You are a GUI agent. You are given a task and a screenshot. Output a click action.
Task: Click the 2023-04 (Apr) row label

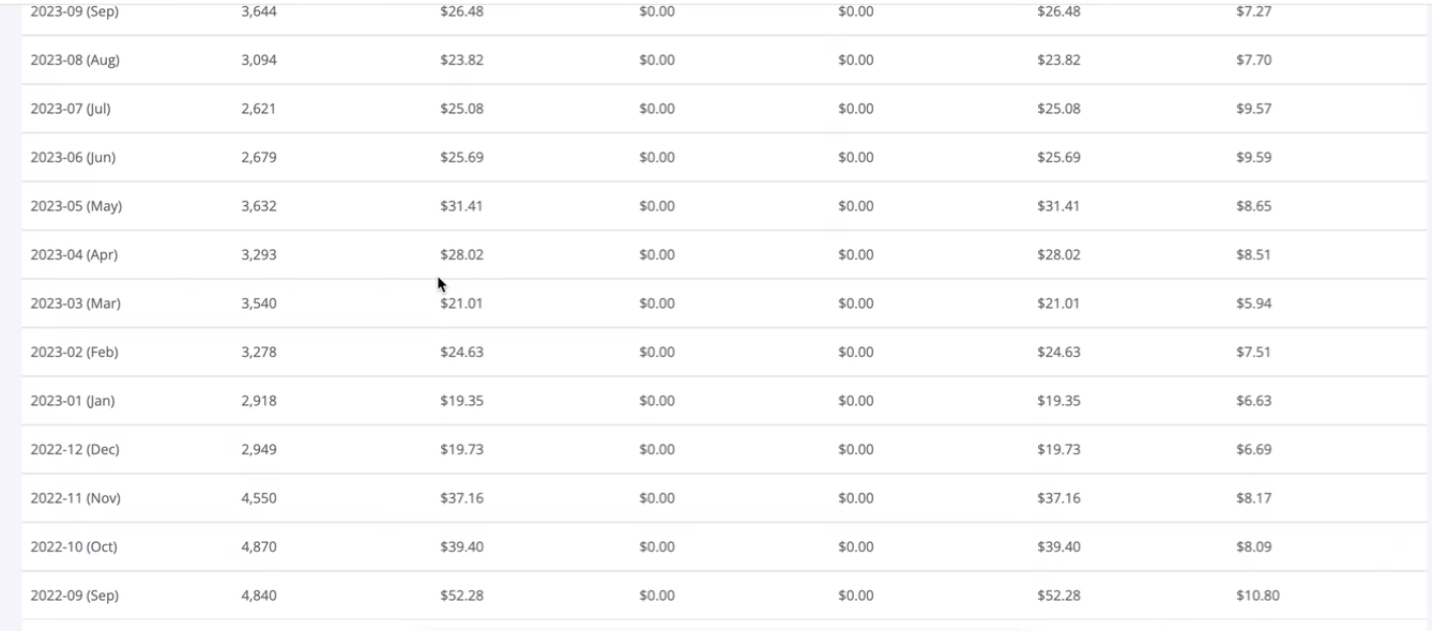pyautogui.click(x=74, y=255)
